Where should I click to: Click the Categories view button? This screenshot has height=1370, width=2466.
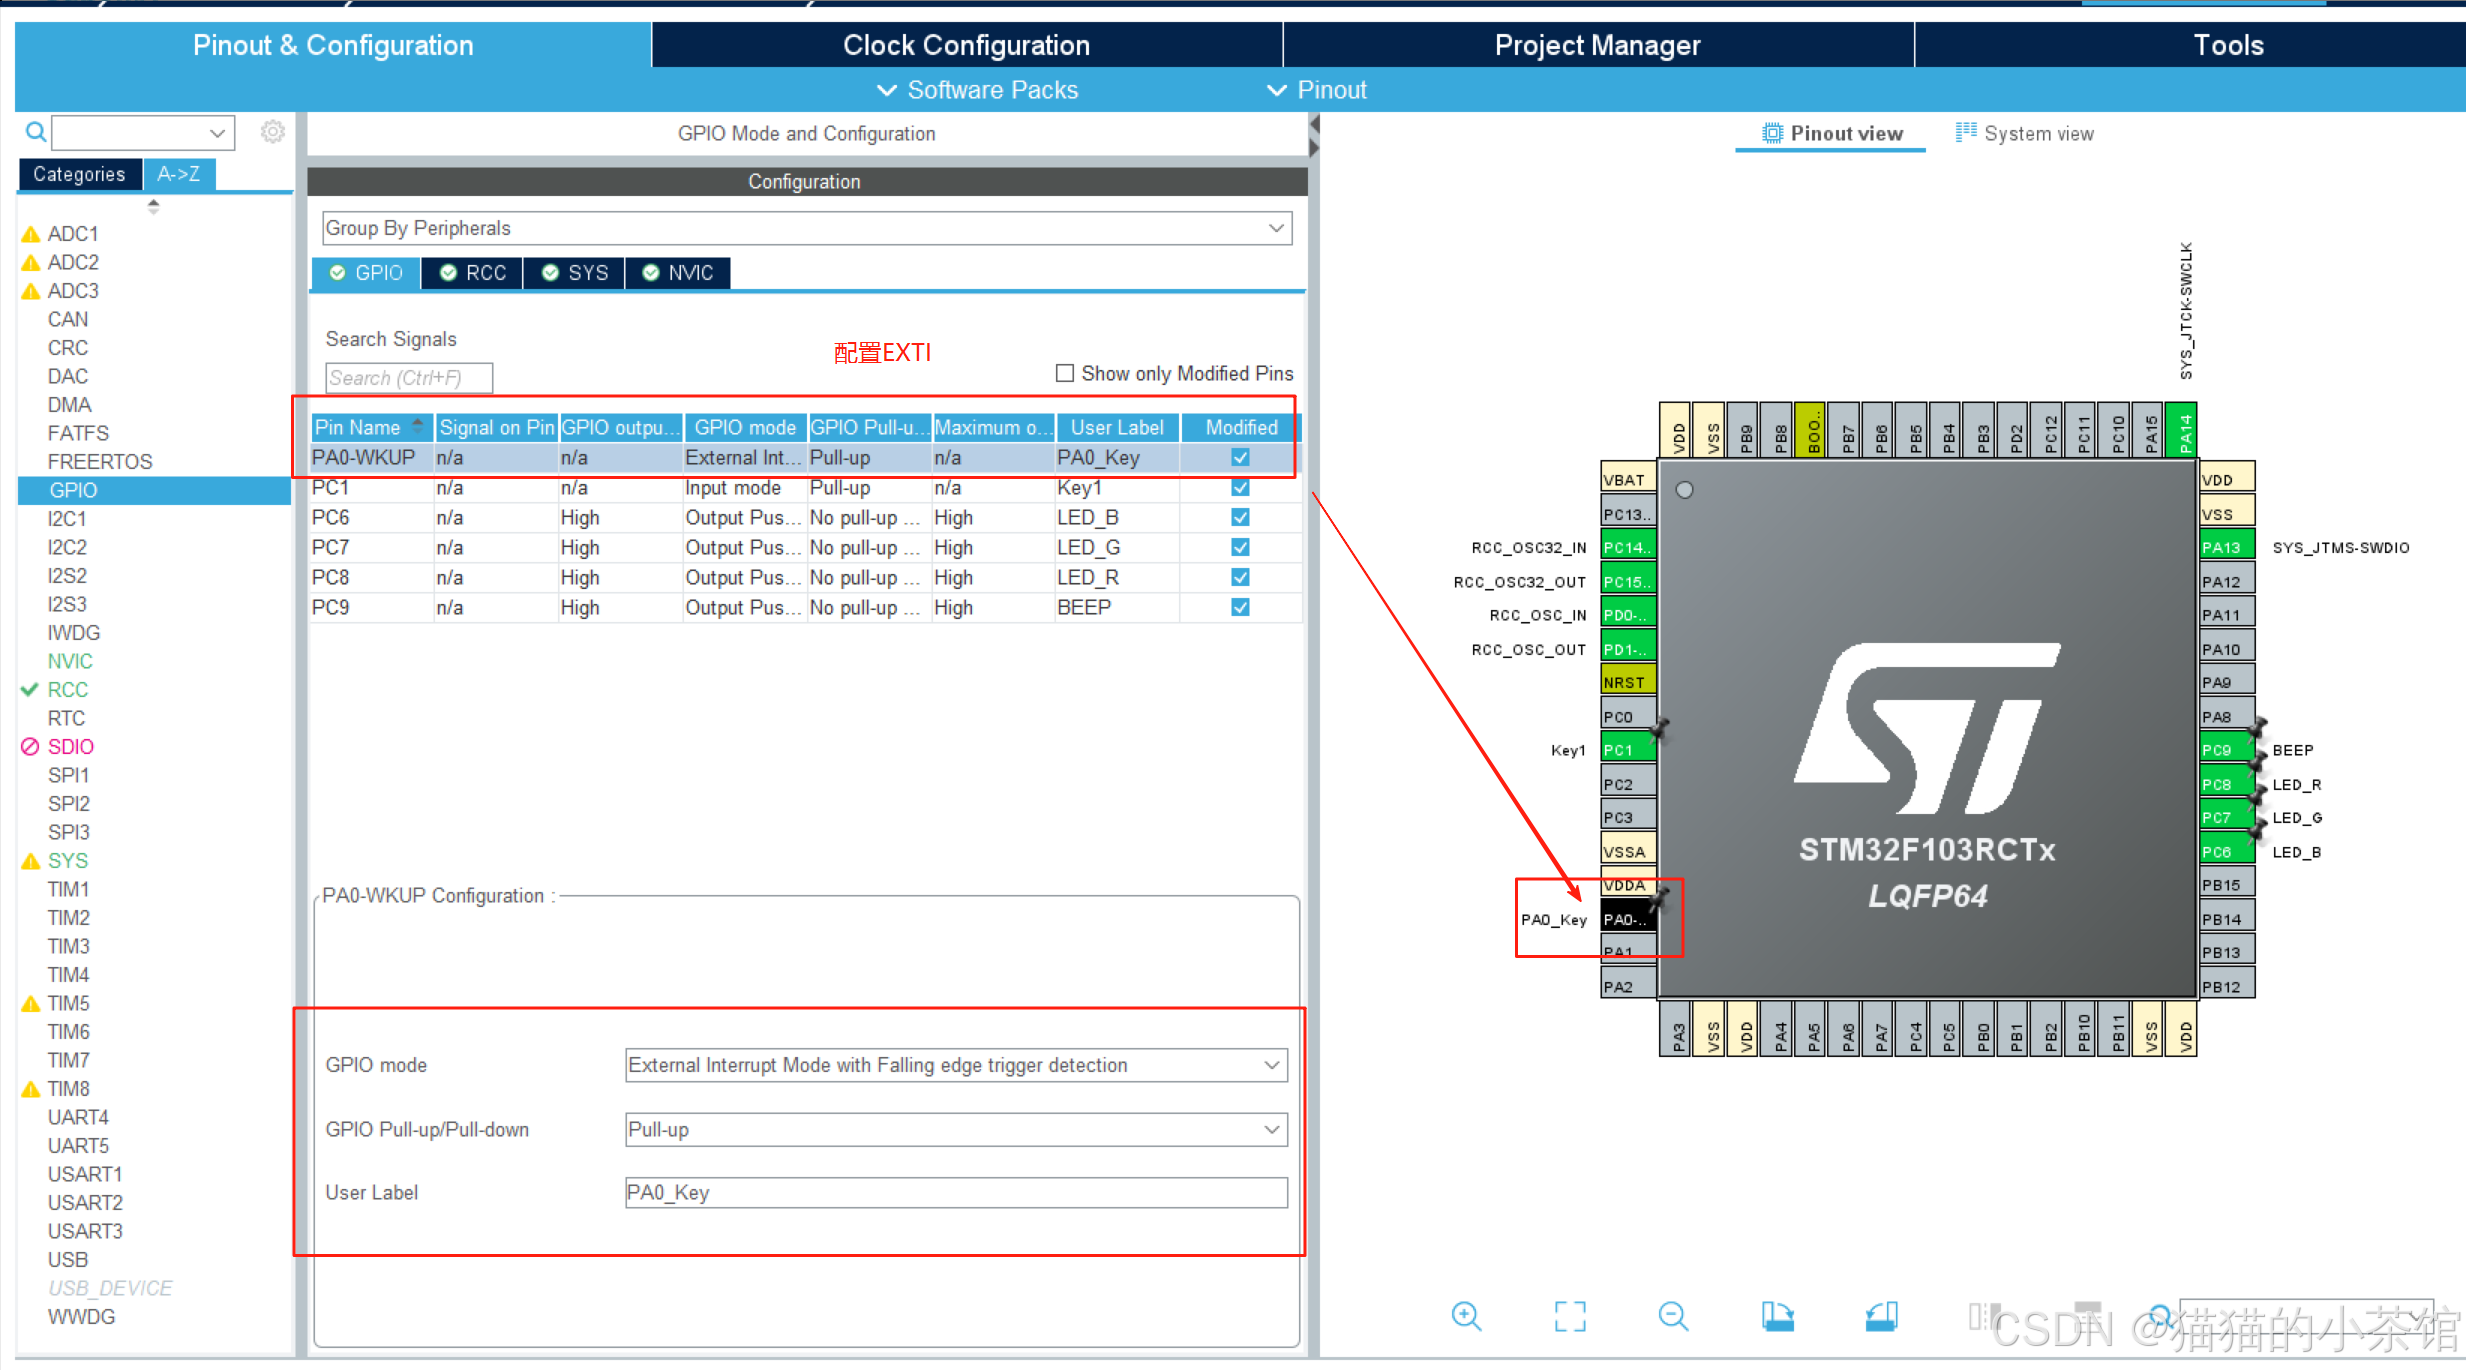click(x=79, y=174)
